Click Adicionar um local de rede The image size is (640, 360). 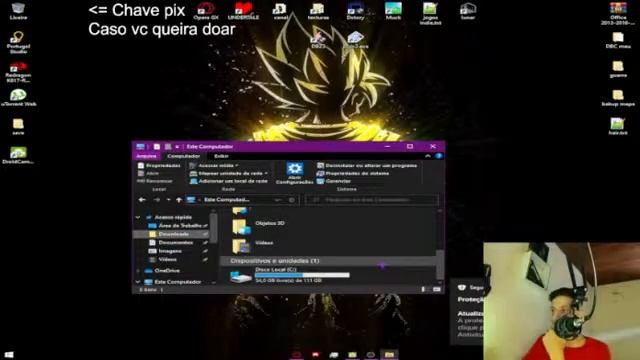229,181
